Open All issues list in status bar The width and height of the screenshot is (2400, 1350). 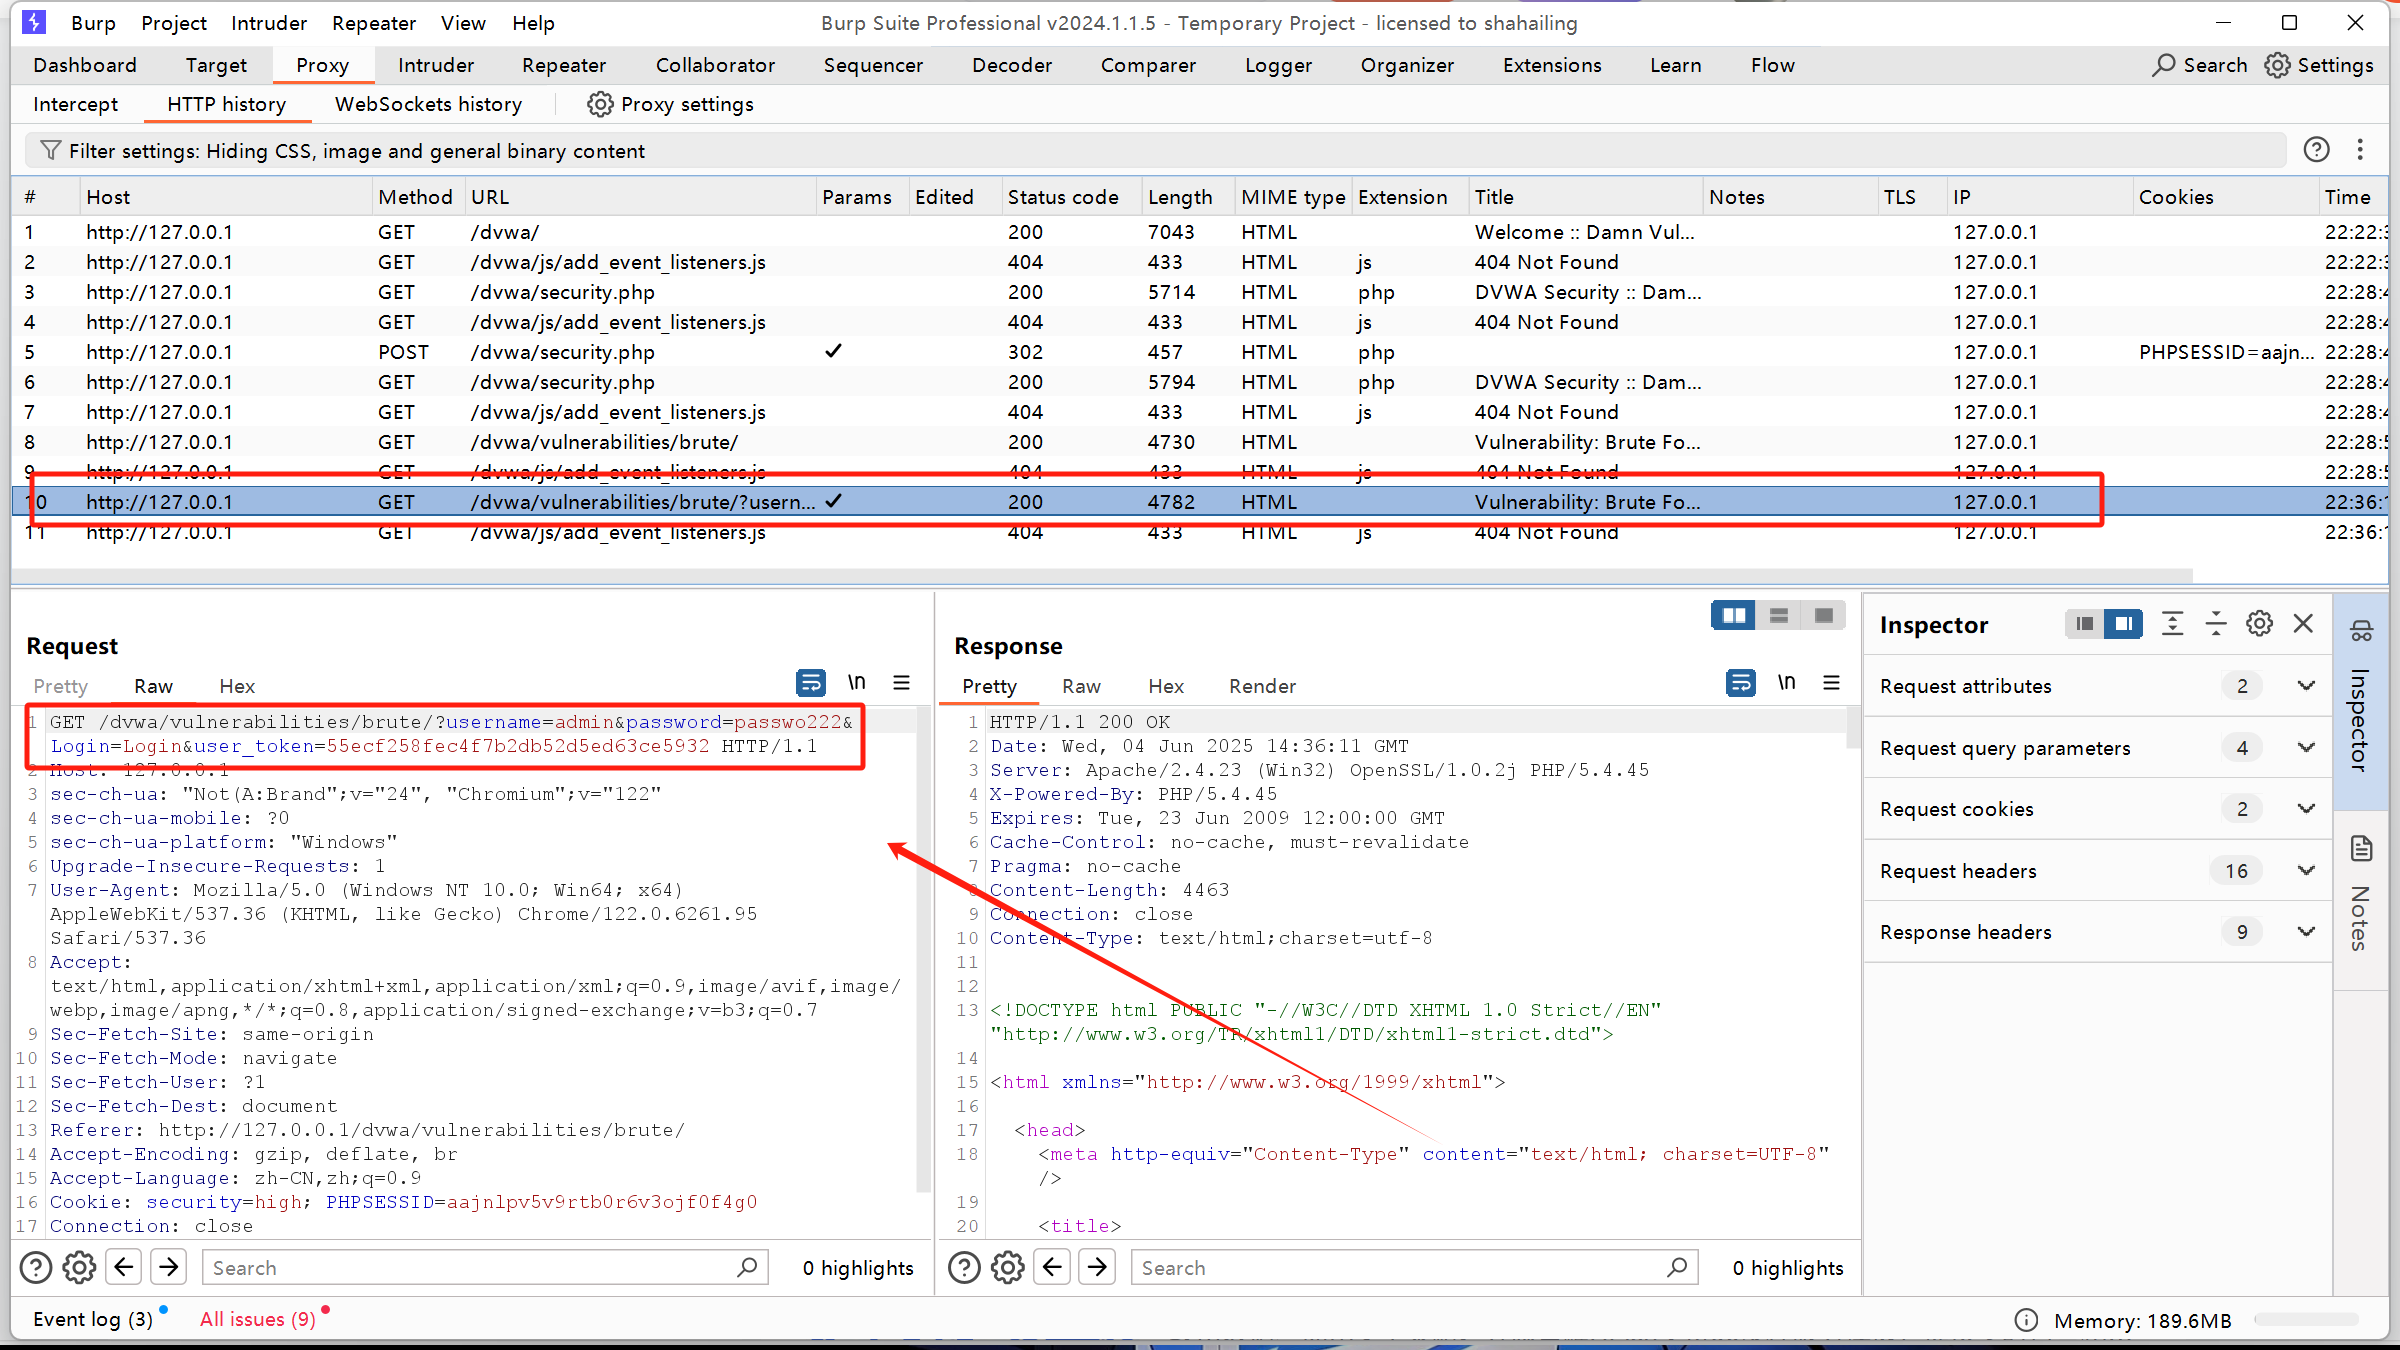258,1319
